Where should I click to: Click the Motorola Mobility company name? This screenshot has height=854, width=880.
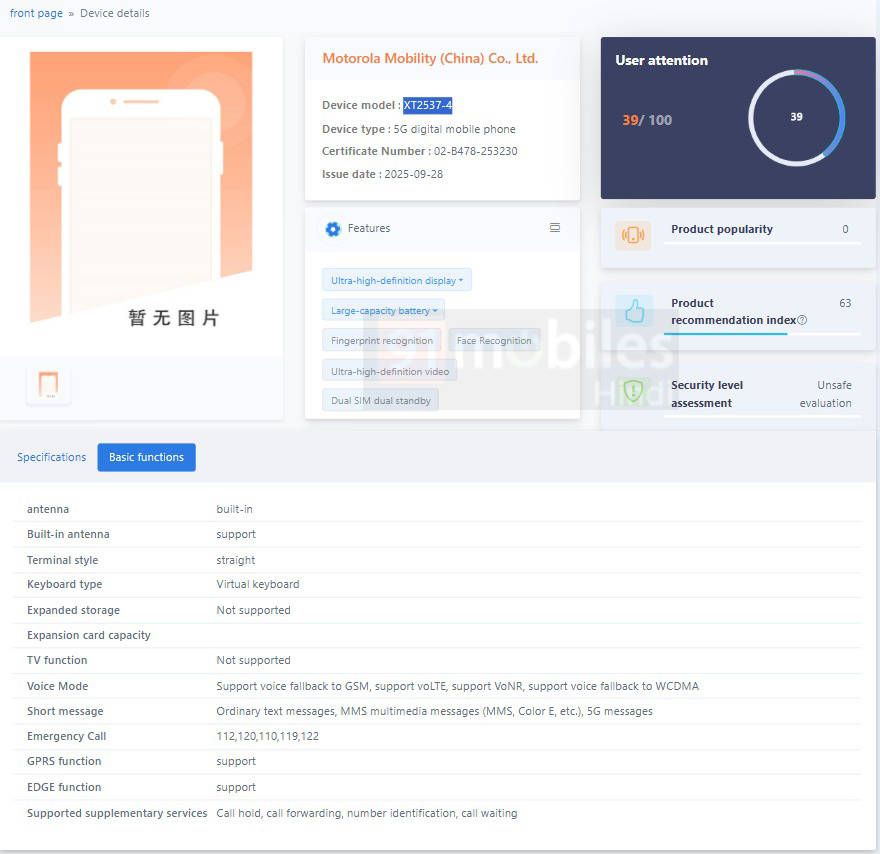(x=430, y=59)
